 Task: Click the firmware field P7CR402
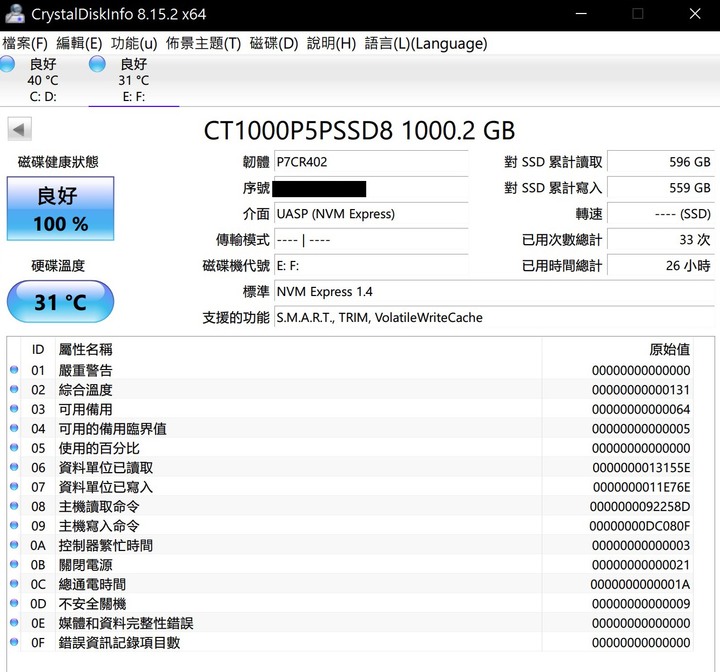click(x=371, y=162)
